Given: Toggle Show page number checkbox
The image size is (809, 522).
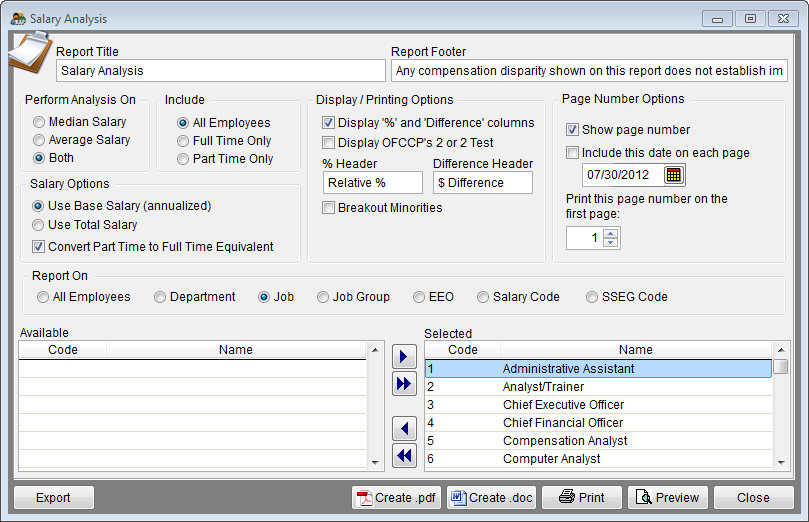Looking at the screenshot, I should click(572, 129).
